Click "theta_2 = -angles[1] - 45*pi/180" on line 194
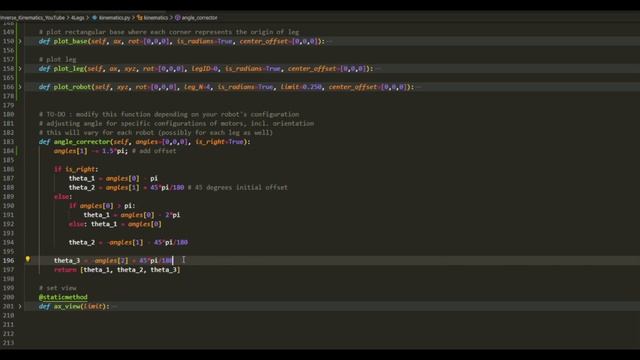 pyautogui.click(x=128, y=242)
